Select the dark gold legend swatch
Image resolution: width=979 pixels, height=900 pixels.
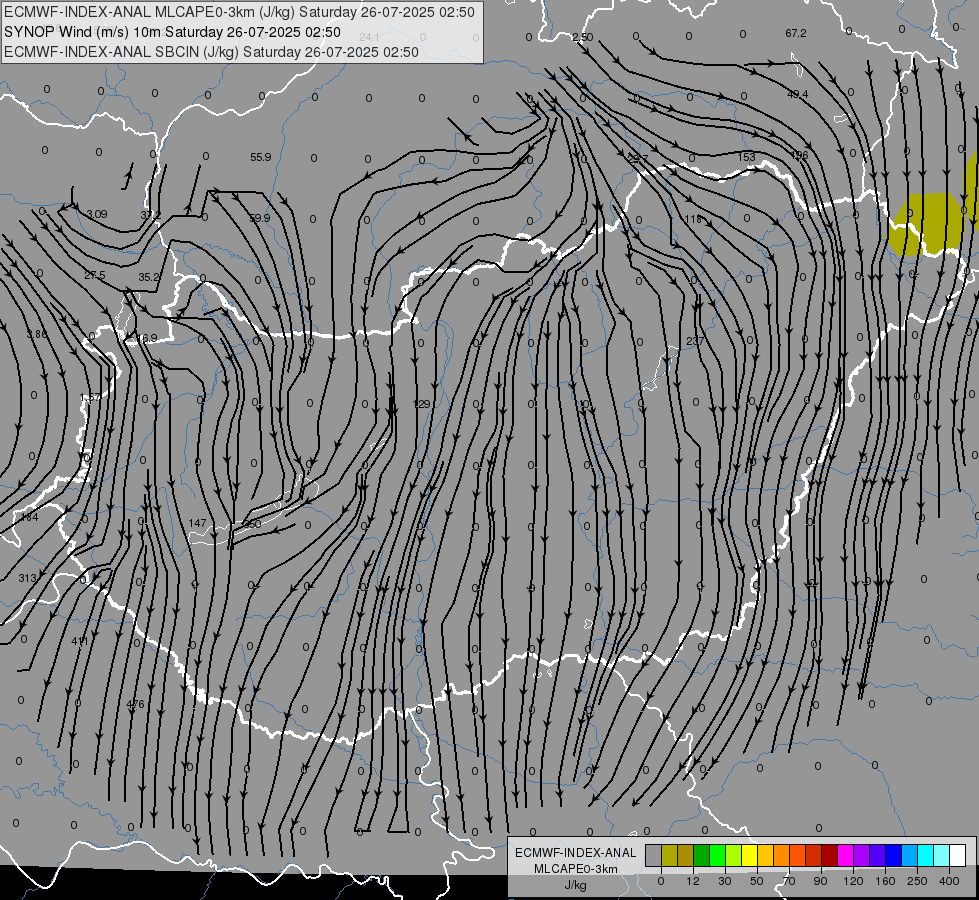pos(686,855)
